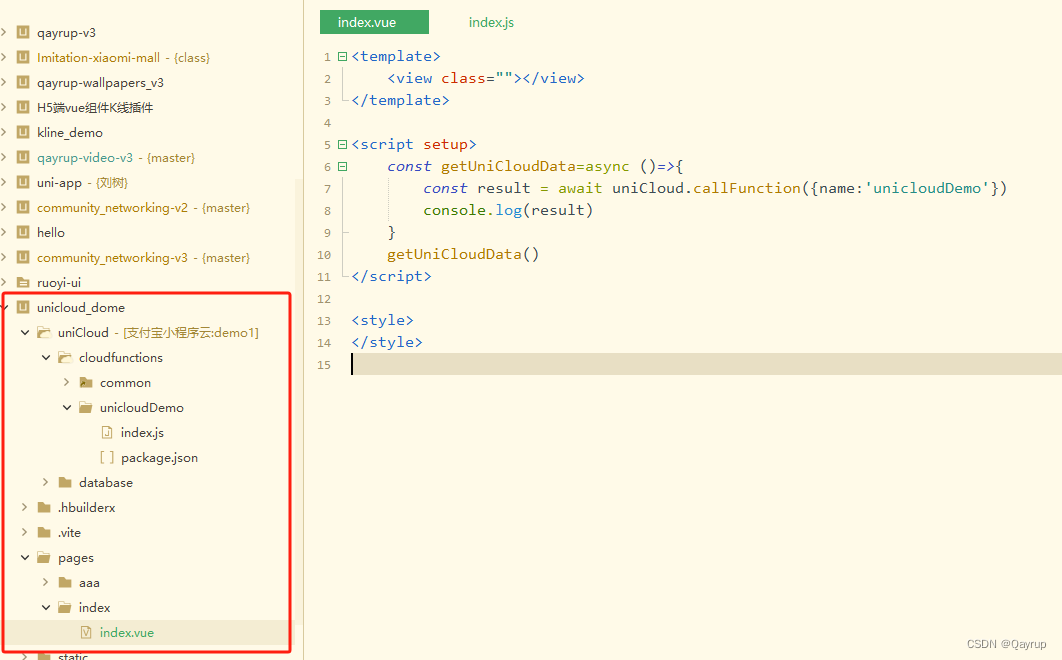The width and height of the screenshot is (1062, 660).
Task: Select the aaa folder under pages
Action: pyautogui.click(x=88, y=582)
